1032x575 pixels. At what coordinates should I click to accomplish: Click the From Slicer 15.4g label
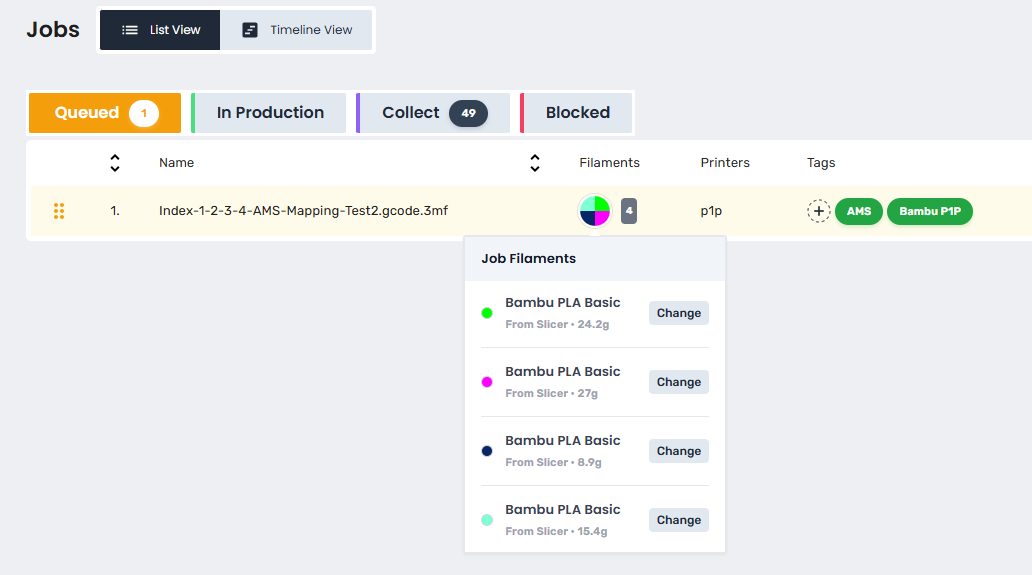[556, 532]
